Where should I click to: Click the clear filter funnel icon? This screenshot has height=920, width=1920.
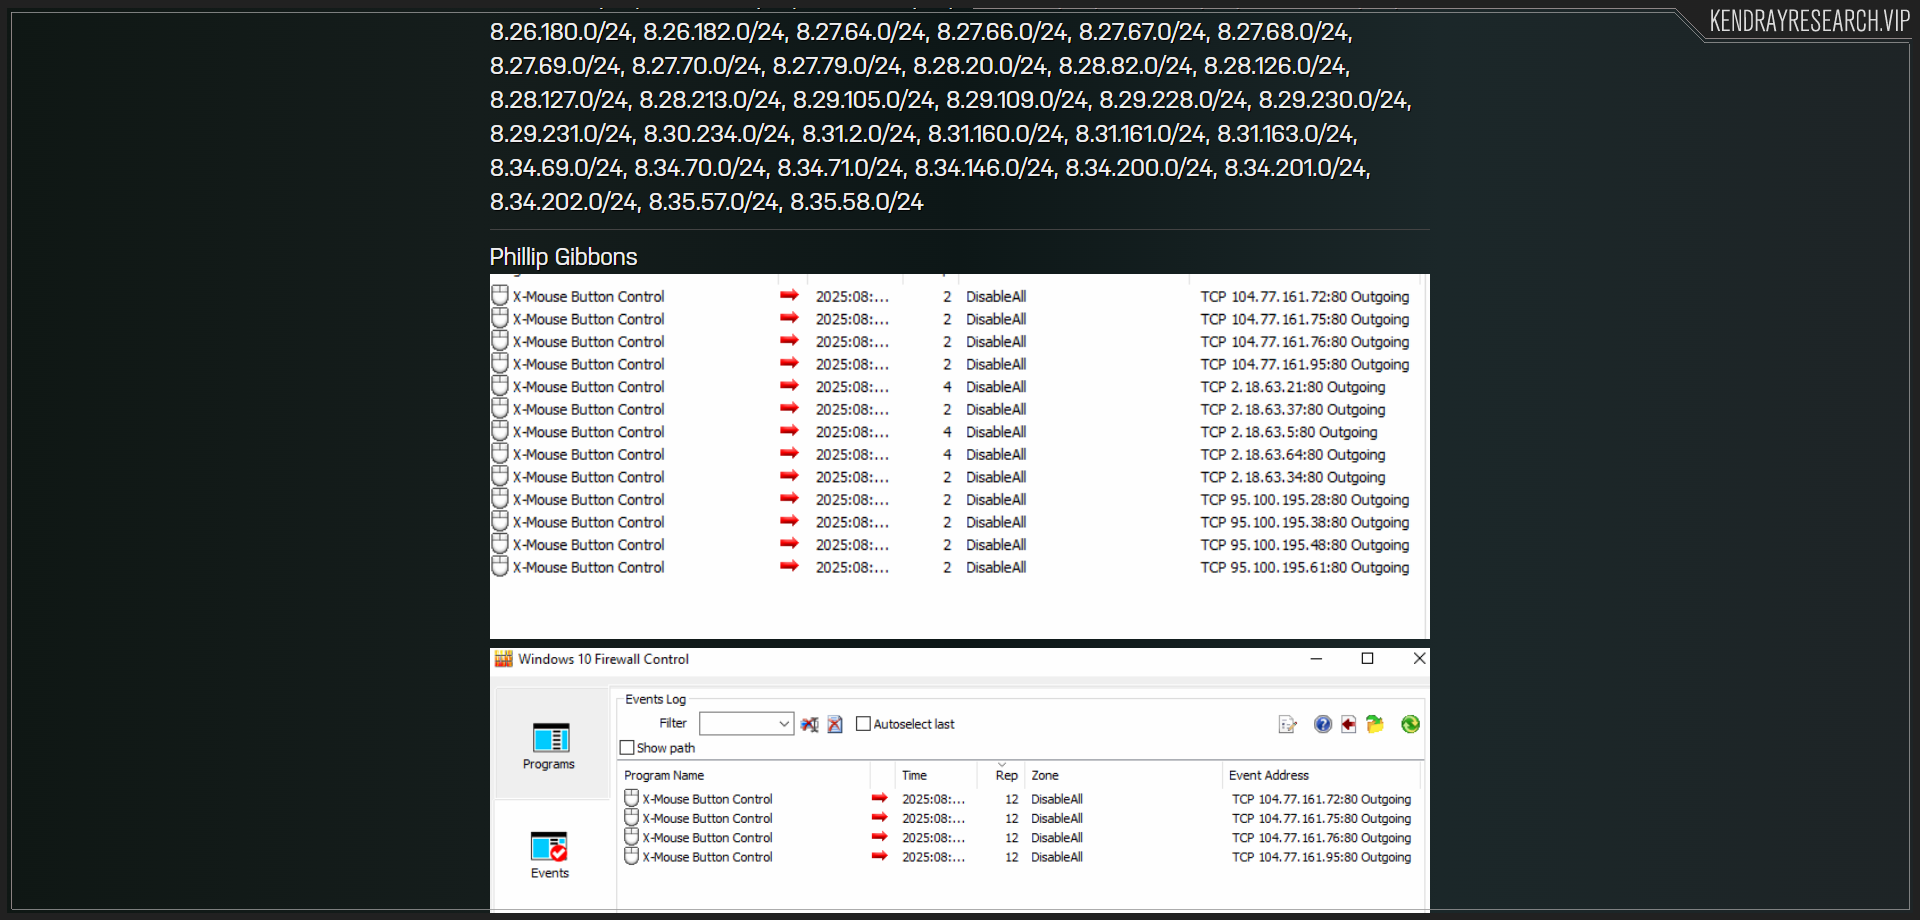809,724
